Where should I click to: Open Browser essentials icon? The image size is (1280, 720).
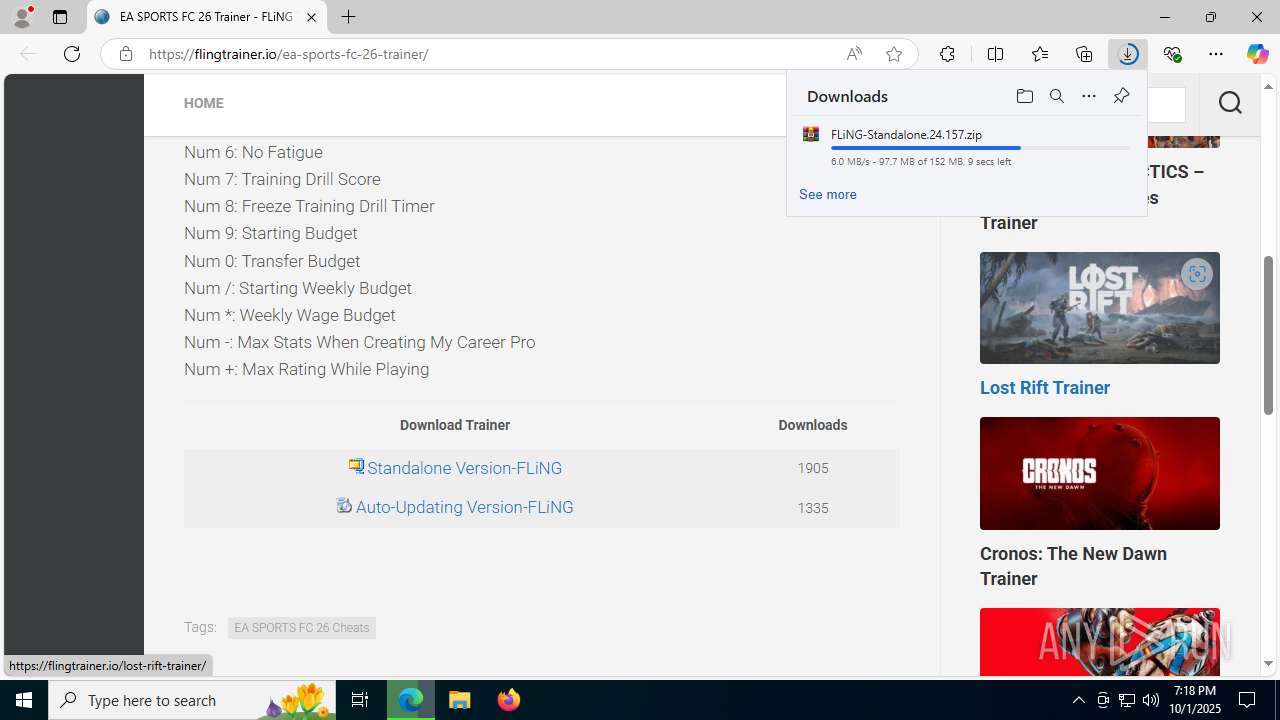coord(1172,54)
